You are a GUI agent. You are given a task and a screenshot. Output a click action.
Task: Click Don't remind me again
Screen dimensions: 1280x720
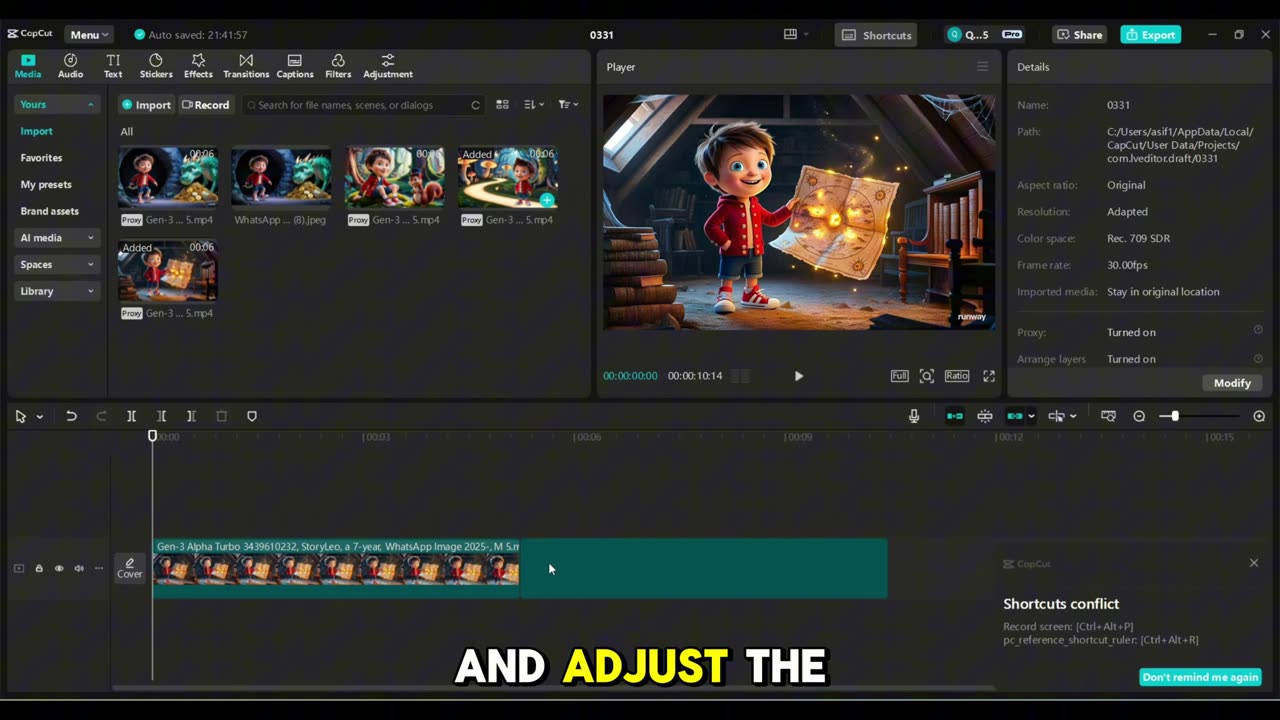(x=1200, y=677)
